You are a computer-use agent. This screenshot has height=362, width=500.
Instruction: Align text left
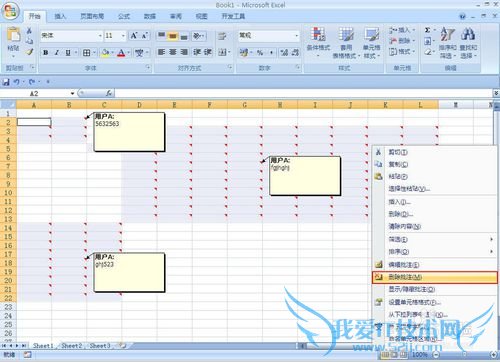click(162, 52)
